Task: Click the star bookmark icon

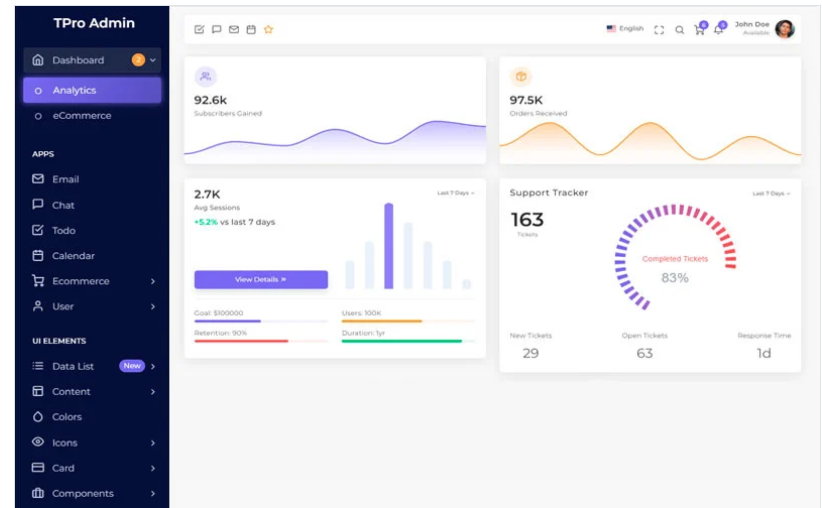Action: pyautogui.click(x=268, y=30)
